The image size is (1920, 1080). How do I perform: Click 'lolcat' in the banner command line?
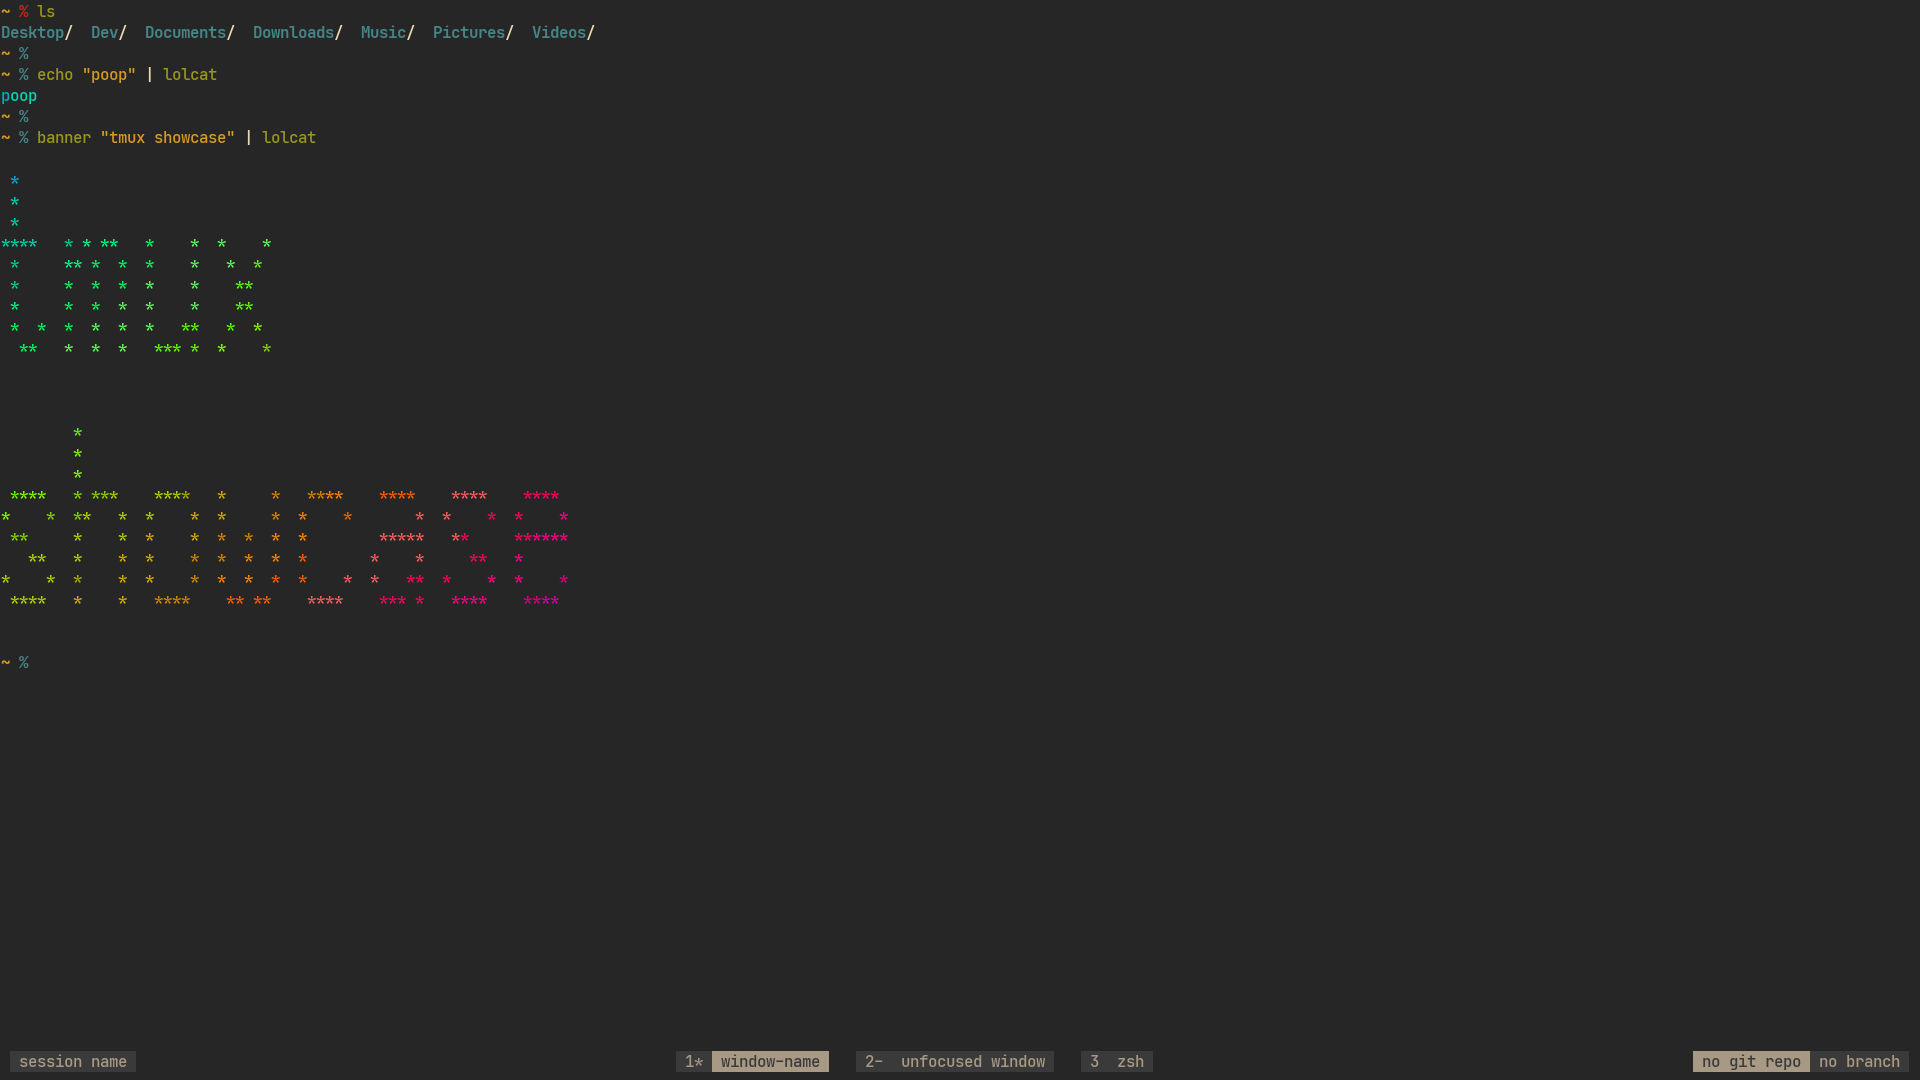(x=289, y=138)
